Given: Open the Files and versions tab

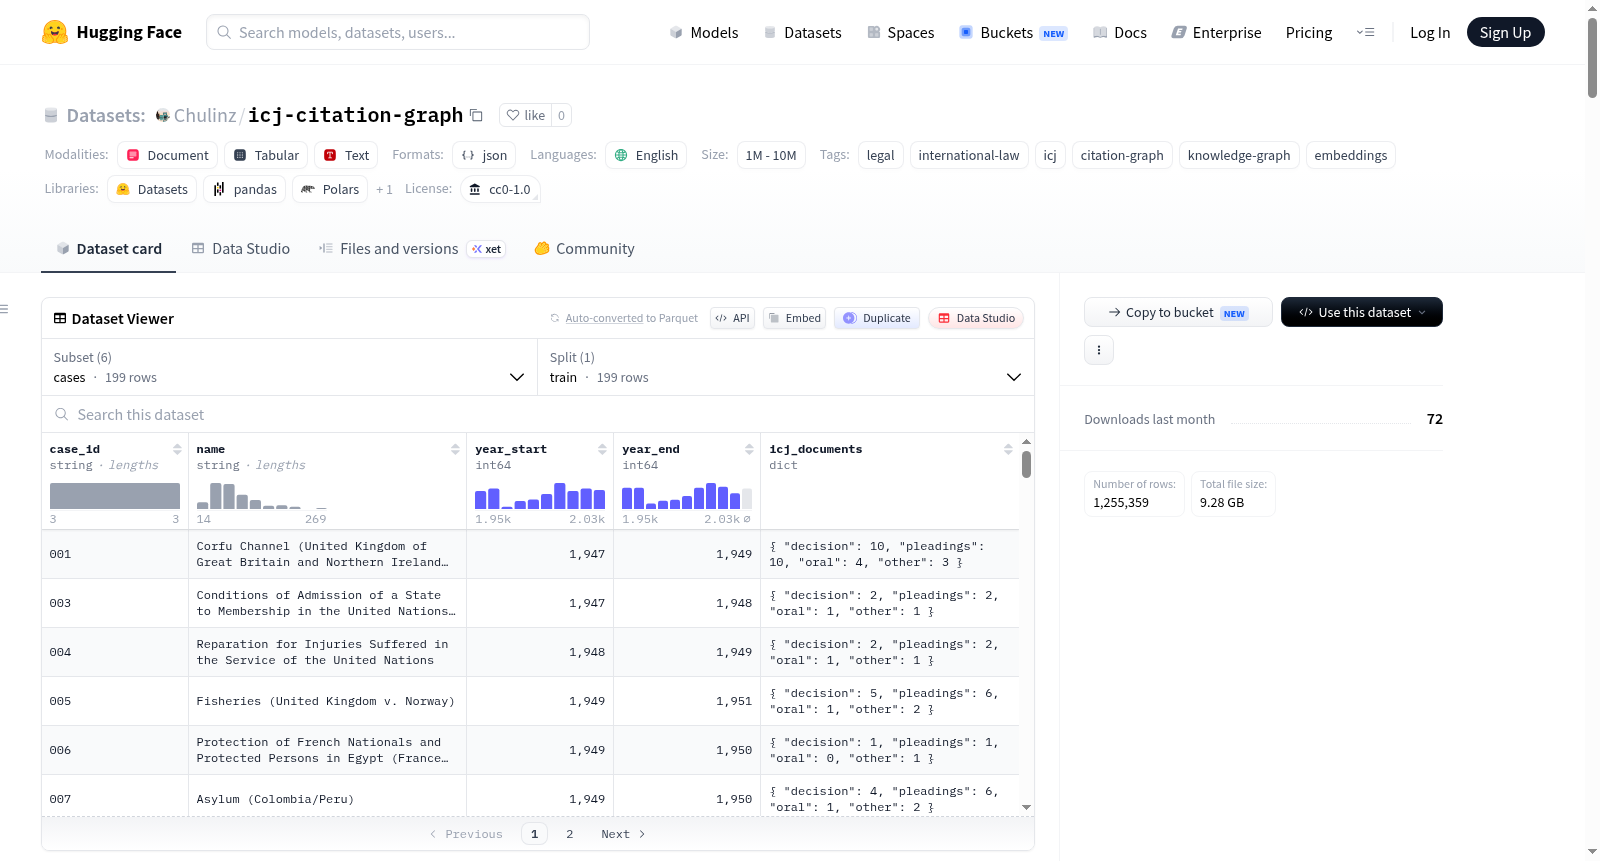Looking at the screenshot, I should click(x=412, y=249).
